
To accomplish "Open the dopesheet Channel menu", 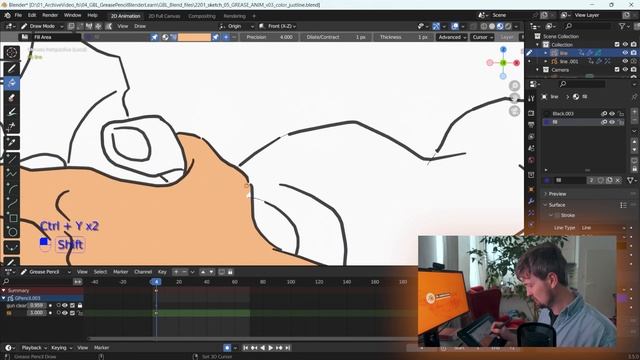I will tap(143, 272).
